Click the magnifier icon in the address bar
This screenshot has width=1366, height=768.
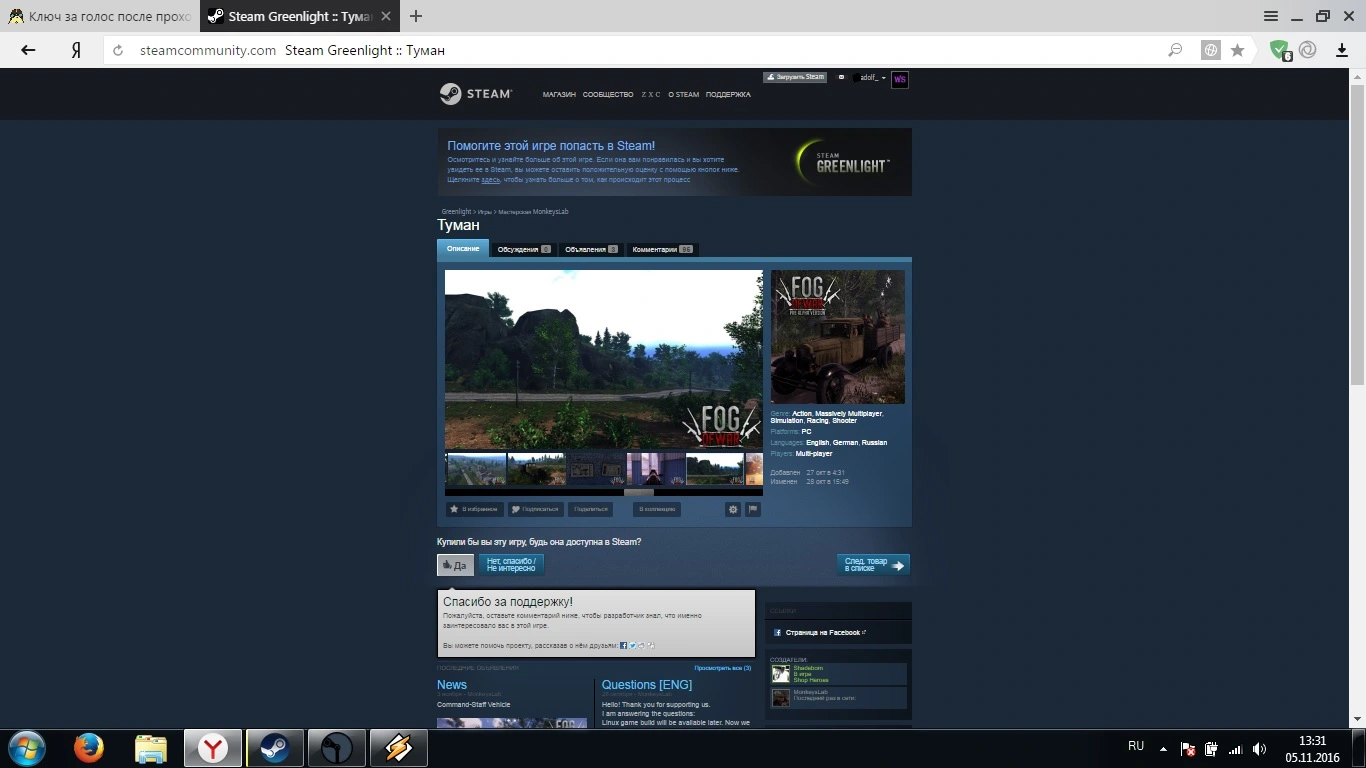click(1175, 50)
